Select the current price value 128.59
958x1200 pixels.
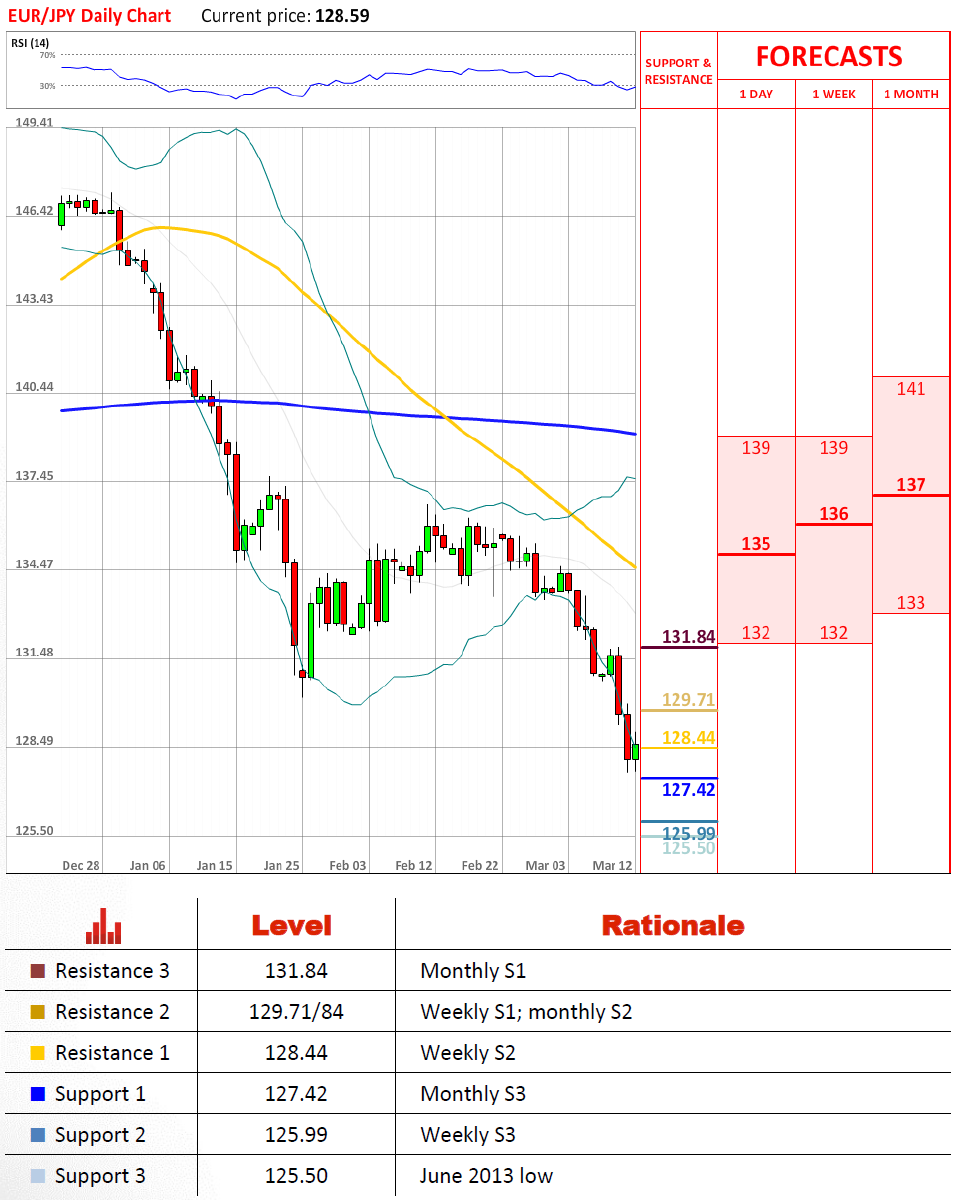[x=342, y=16]
